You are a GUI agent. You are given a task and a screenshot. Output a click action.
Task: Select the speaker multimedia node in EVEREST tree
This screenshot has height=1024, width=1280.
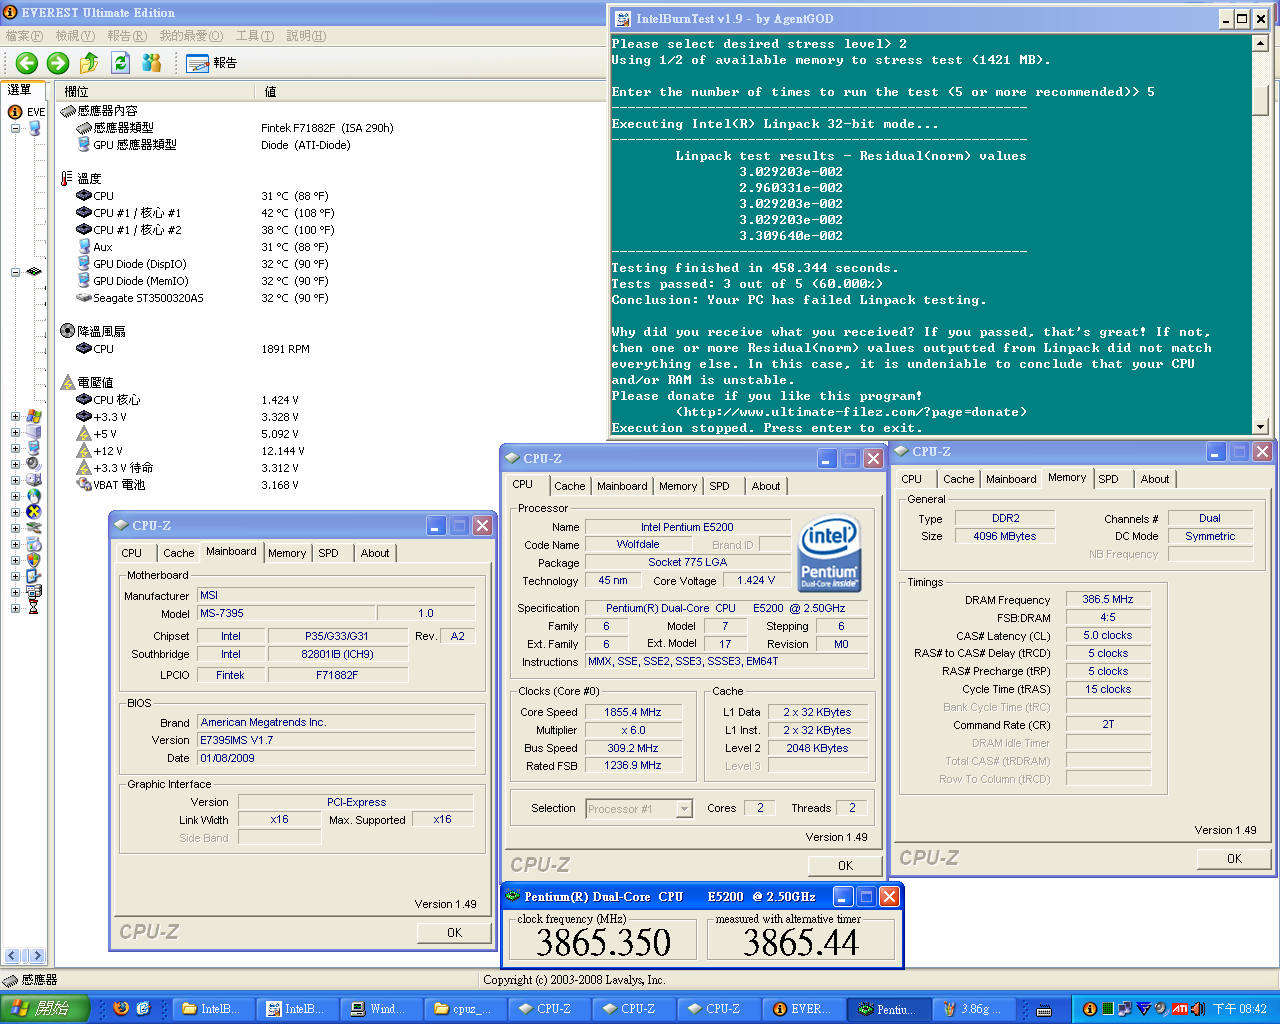(34, 464)
